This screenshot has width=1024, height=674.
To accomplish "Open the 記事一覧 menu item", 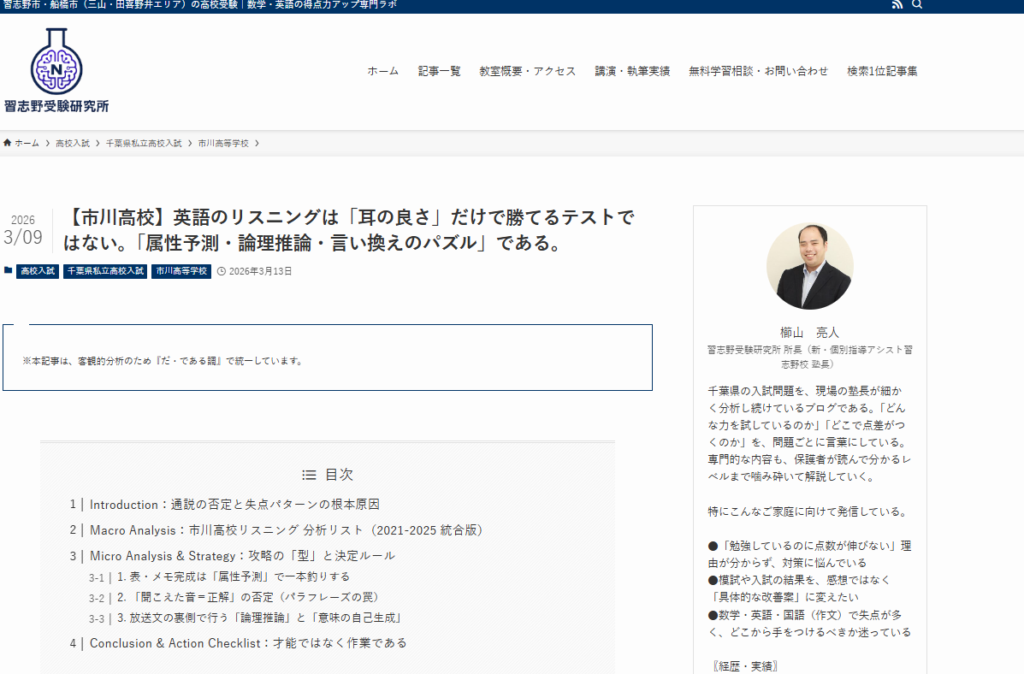I will (439, 71).
